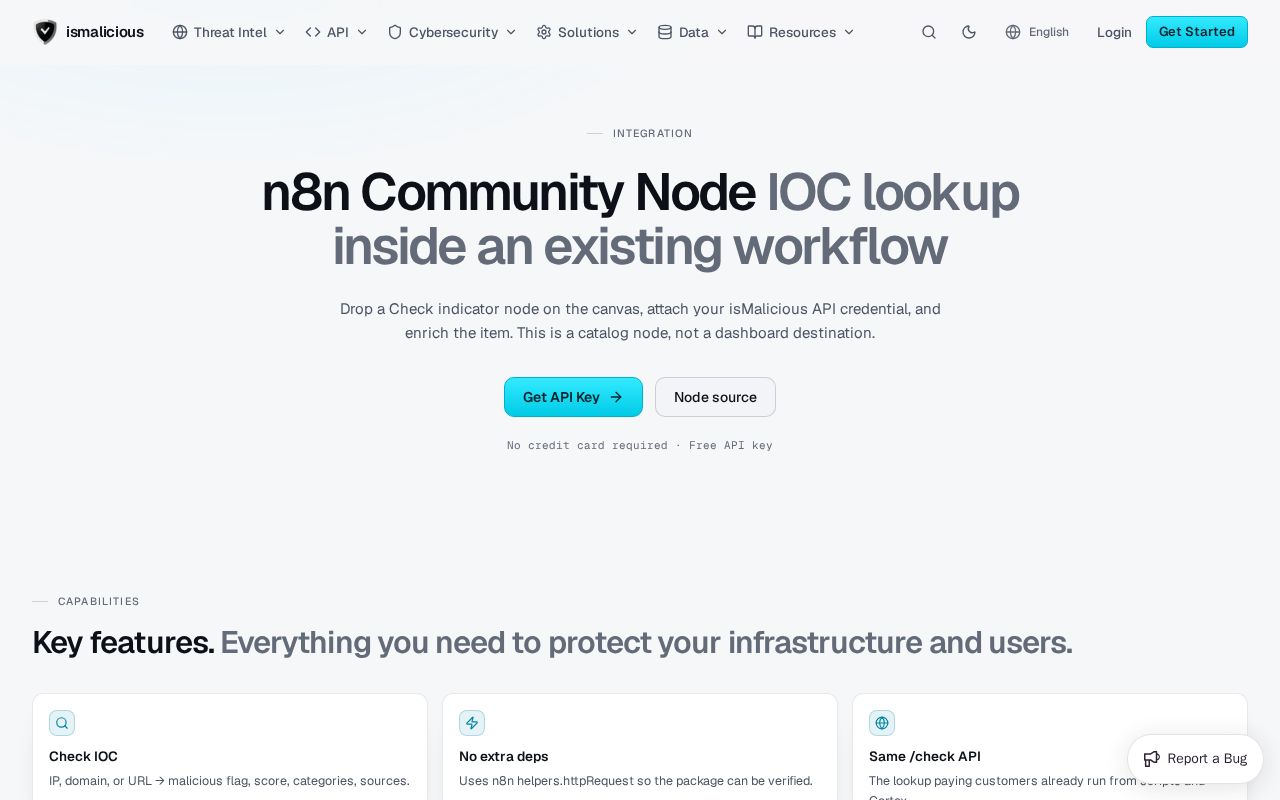Screen dimensions: 1280x800
Task: Click the Check IOC magnifier card icon
Action: (x=62, y=723)
